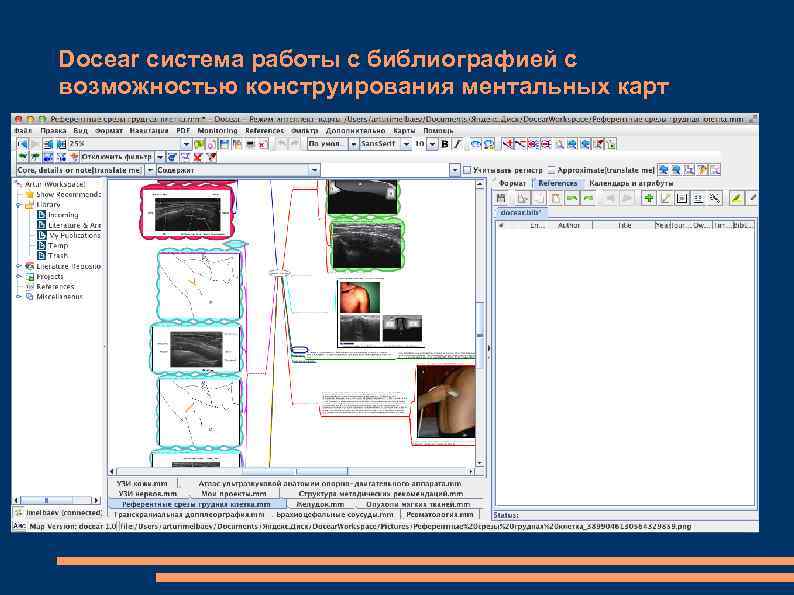The height and width of the screenshot is (595, 794).
Task: Click the green plus new entry icon
Action: (x=648, y=199)
